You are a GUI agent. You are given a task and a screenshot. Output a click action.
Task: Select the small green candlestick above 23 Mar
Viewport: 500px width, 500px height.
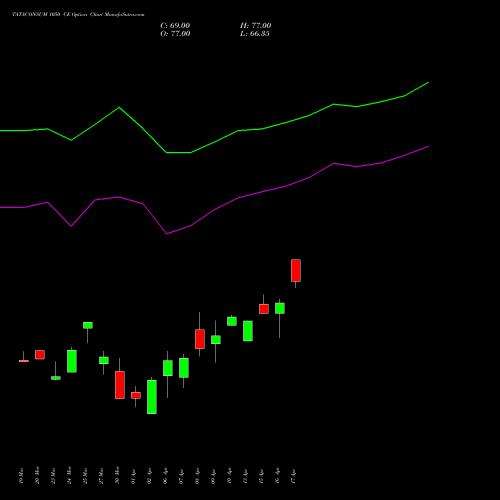56,378
